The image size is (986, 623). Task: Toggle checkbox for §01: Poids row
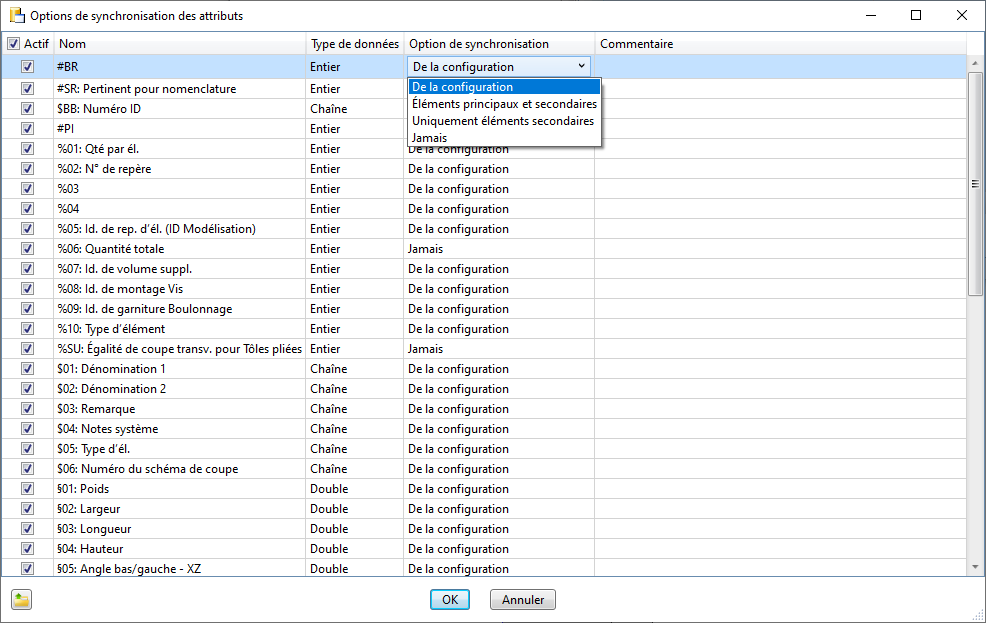(28, 489)
